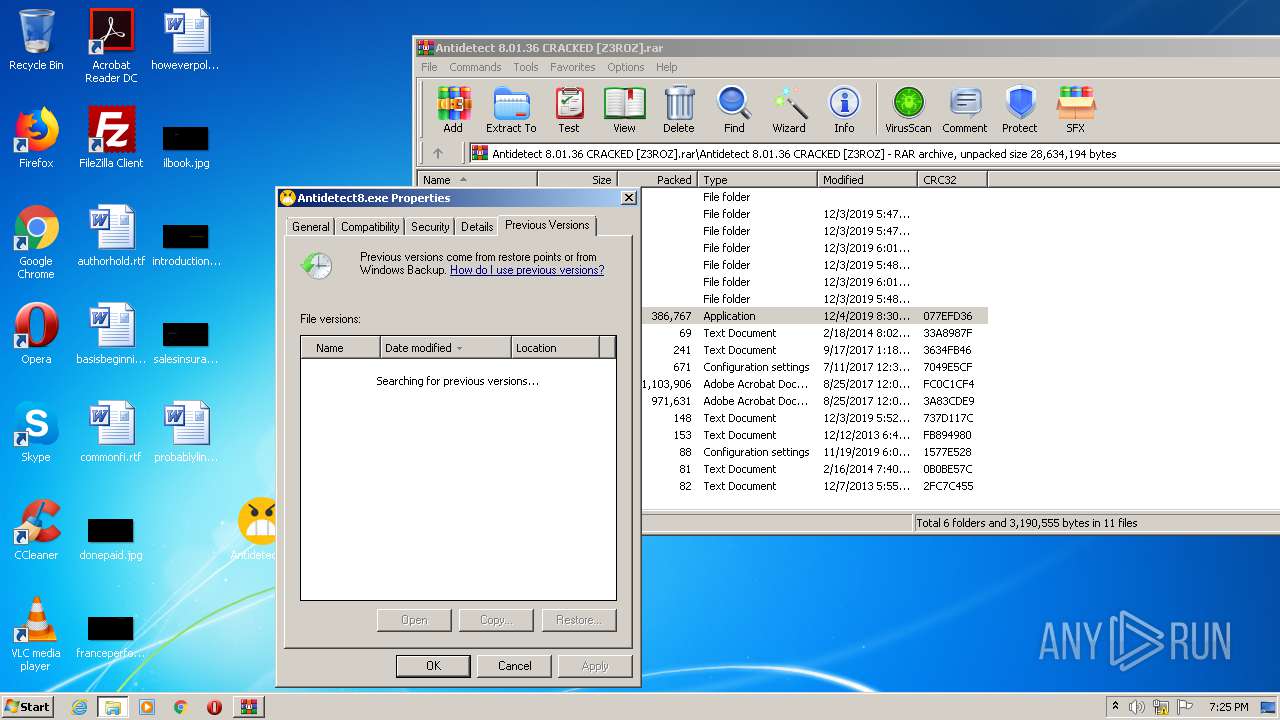Click the volume icon in system tray
The height and width of the screenshot is (720, 1280).
1136,707
